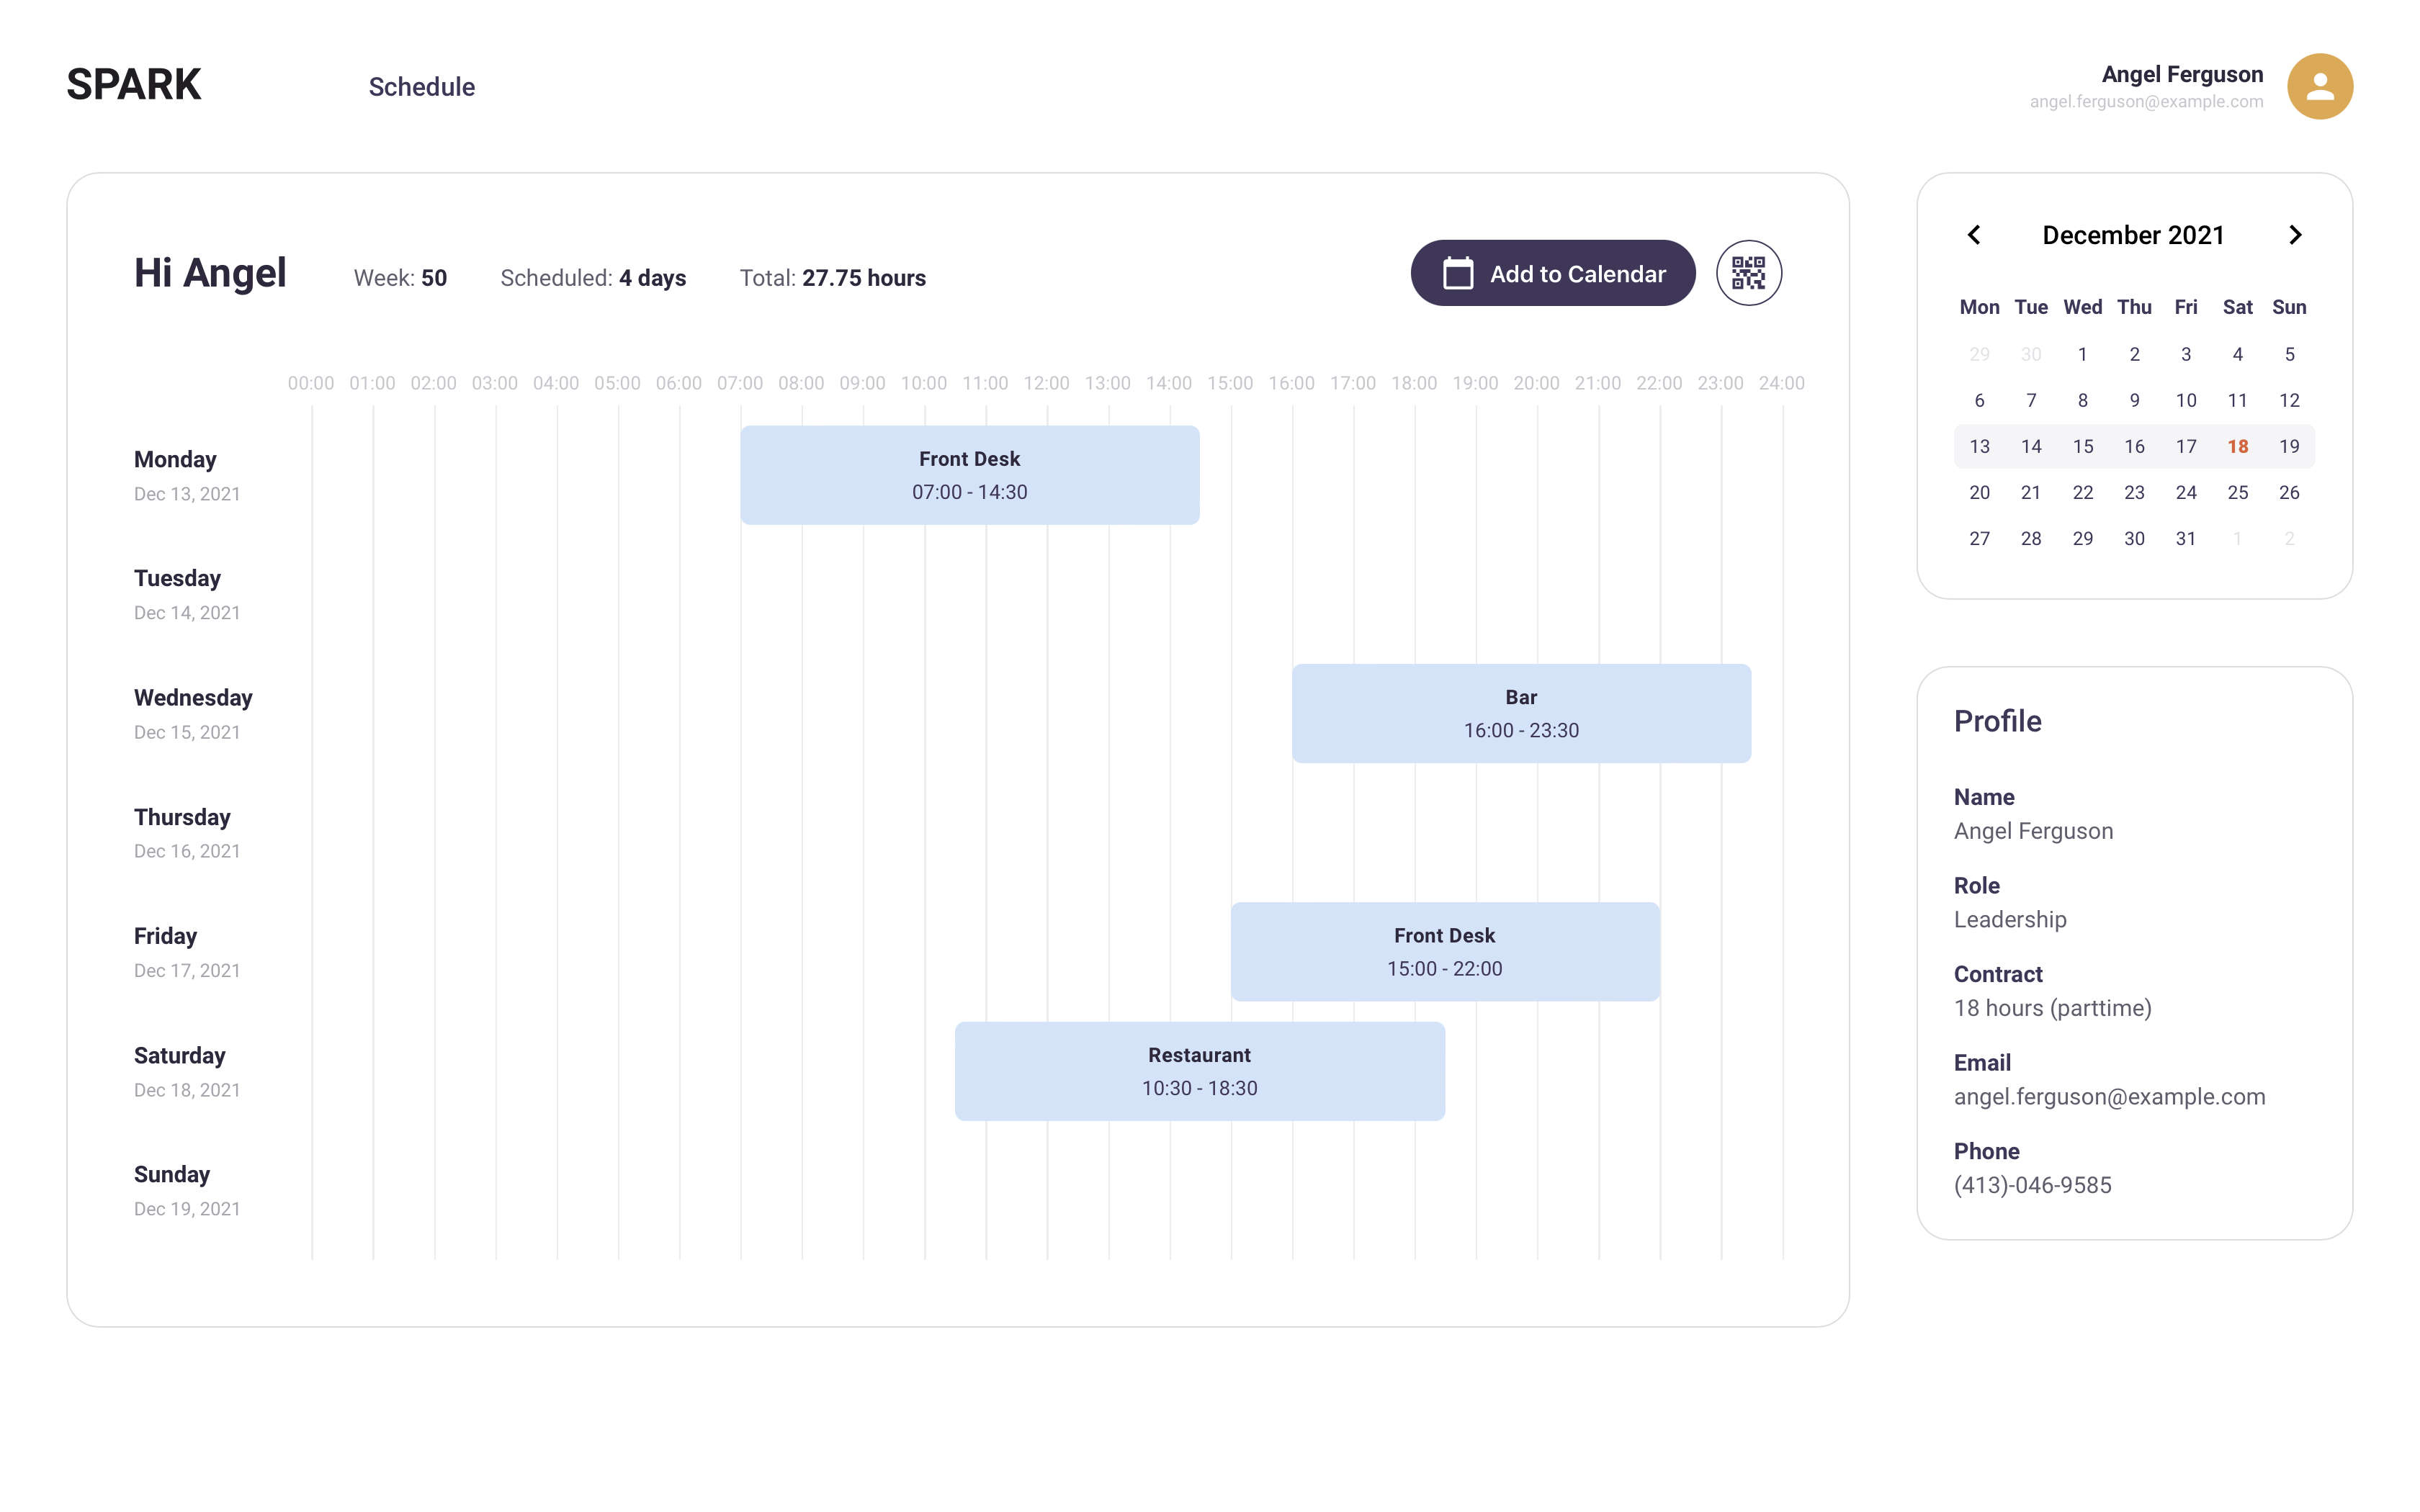This screenshot has height=1512, width=2420.
Task: Select December 25 in the mini calendar
Action: click(x=2238, y=492)
